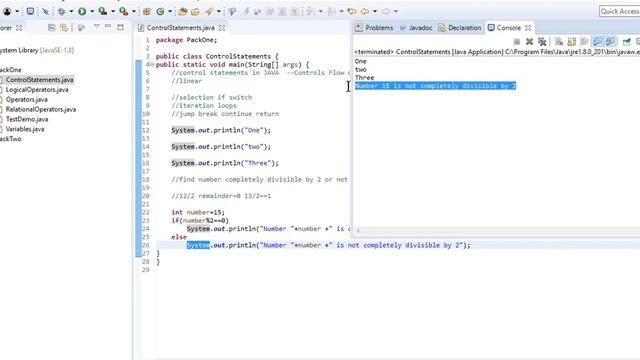Toggle Link with Editor in Package Explorer
The image size is (640, 360).
click(64, 27)
